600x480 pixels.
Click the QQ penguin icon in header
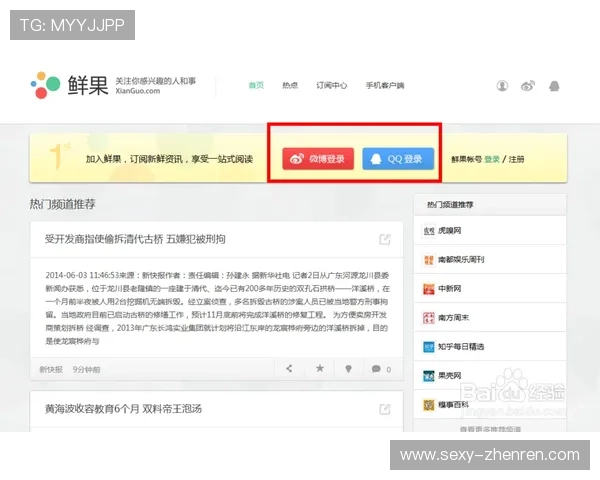pos(554,86)
